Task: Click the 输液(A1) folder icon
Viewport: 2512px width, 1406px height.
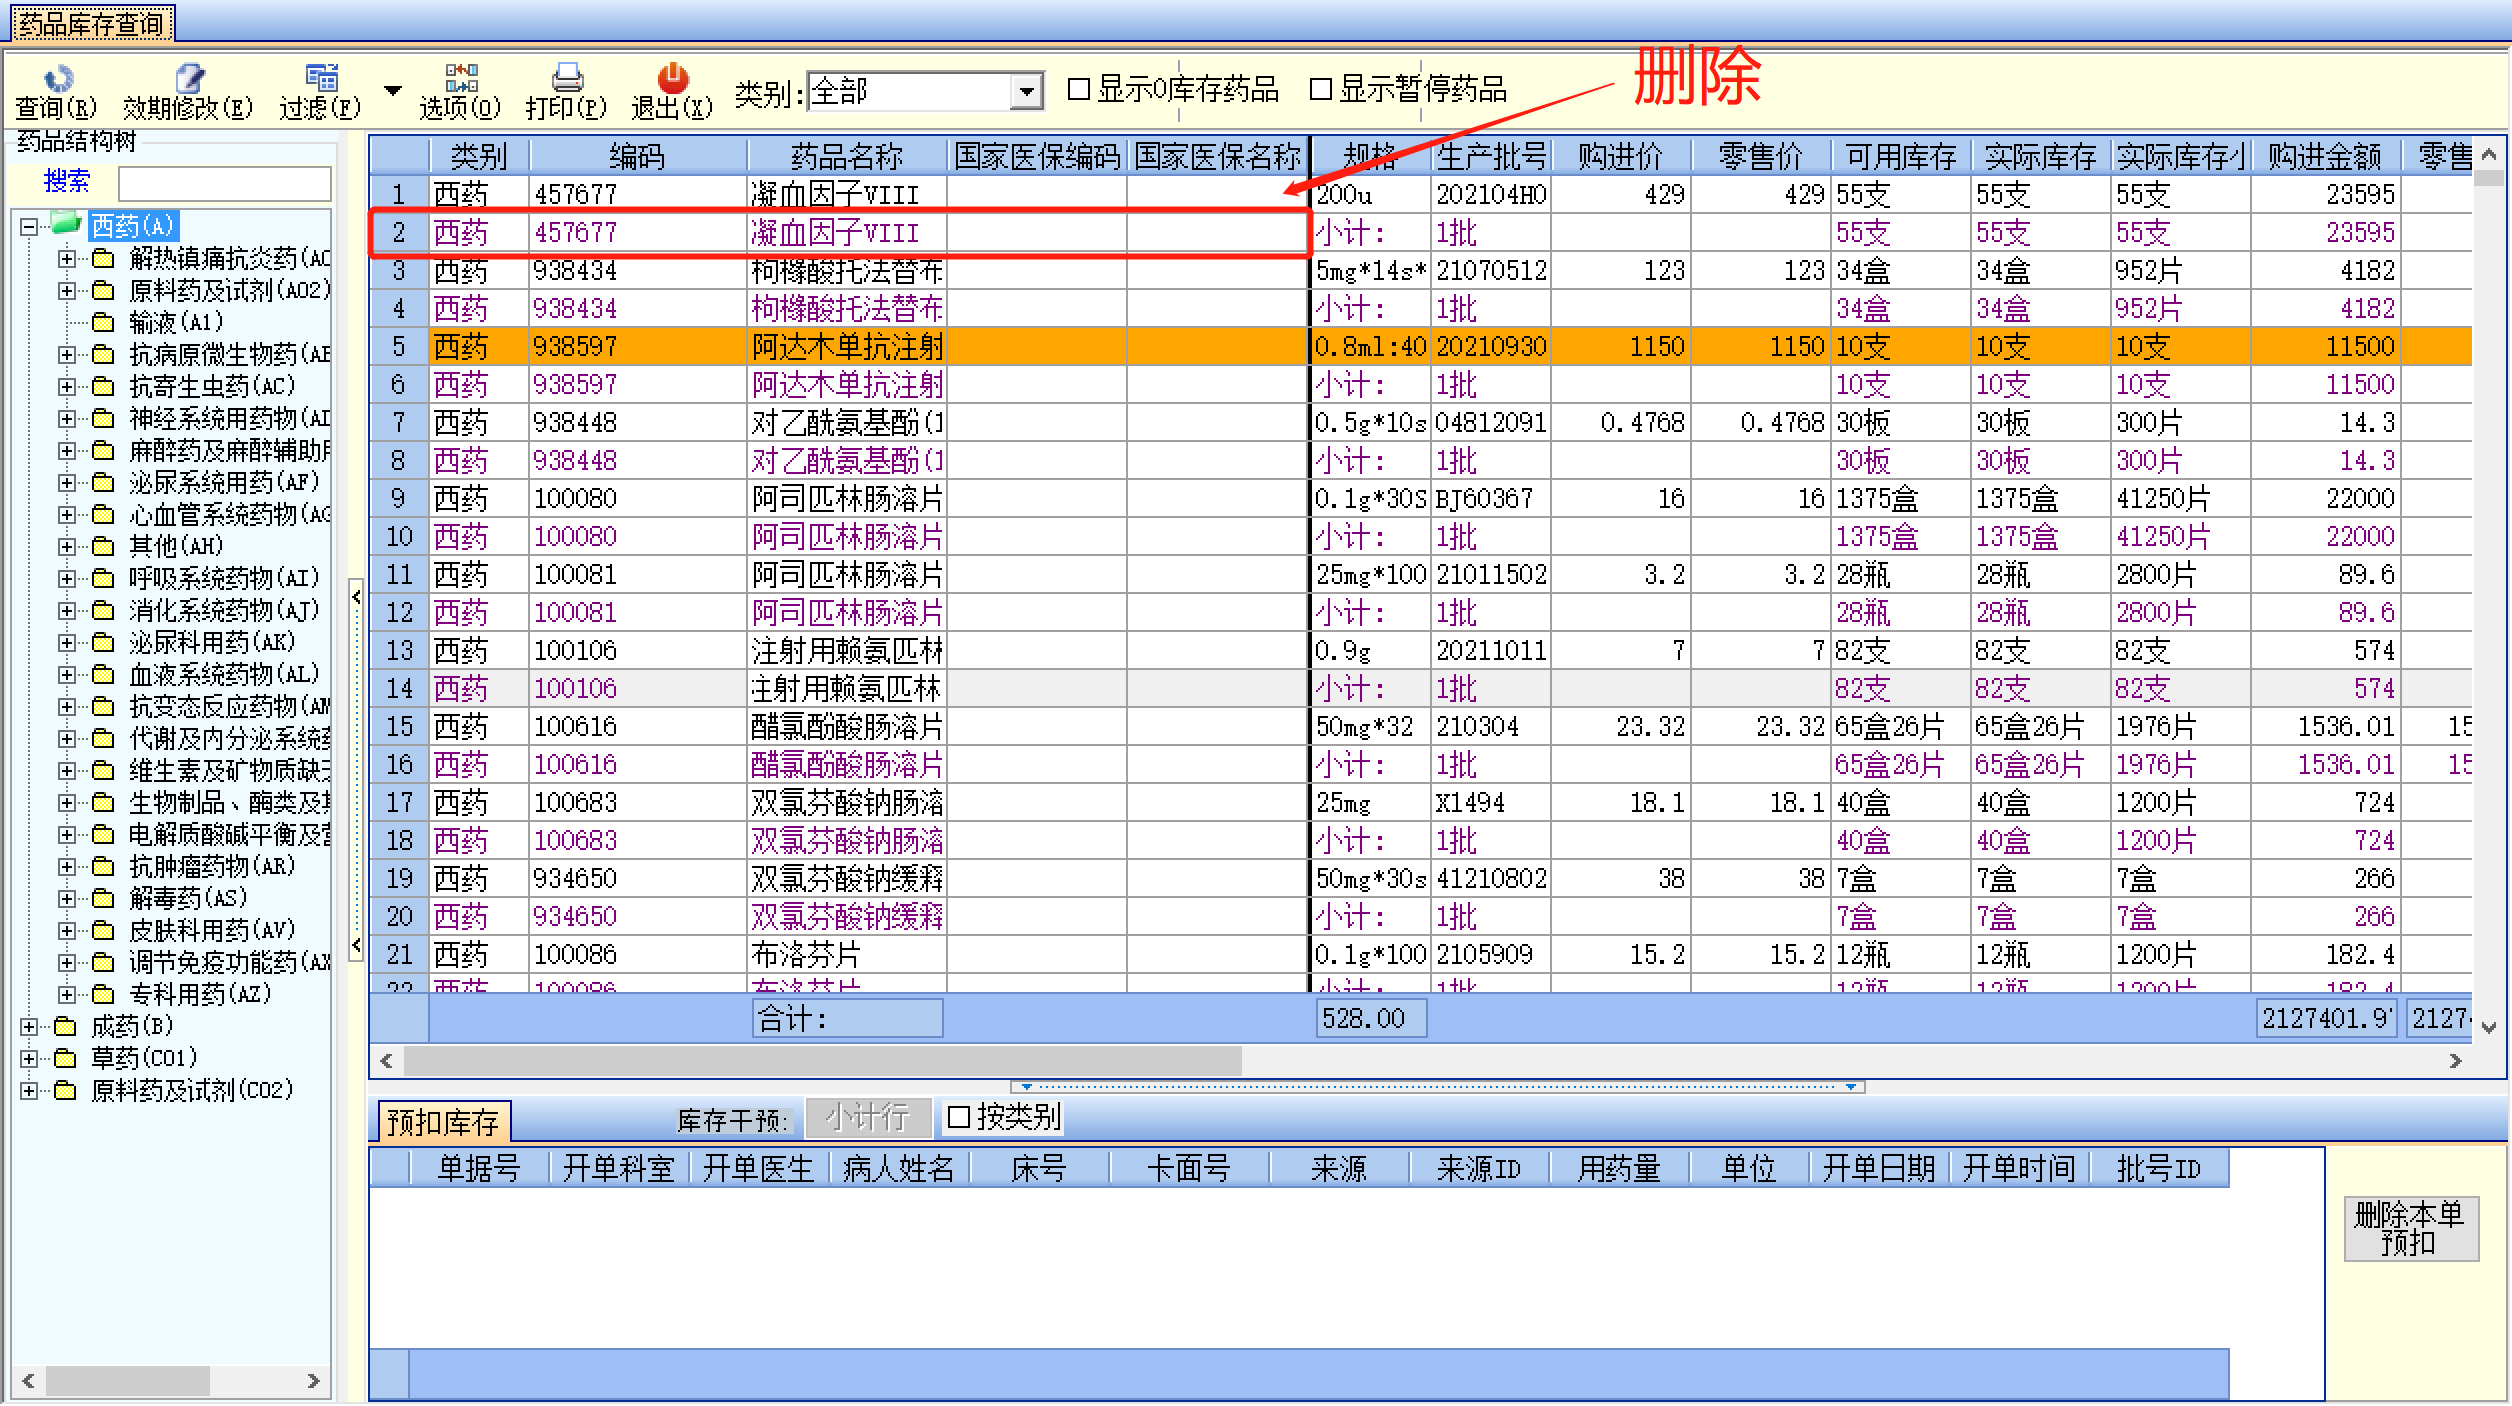Action: [x=102, y=322]
